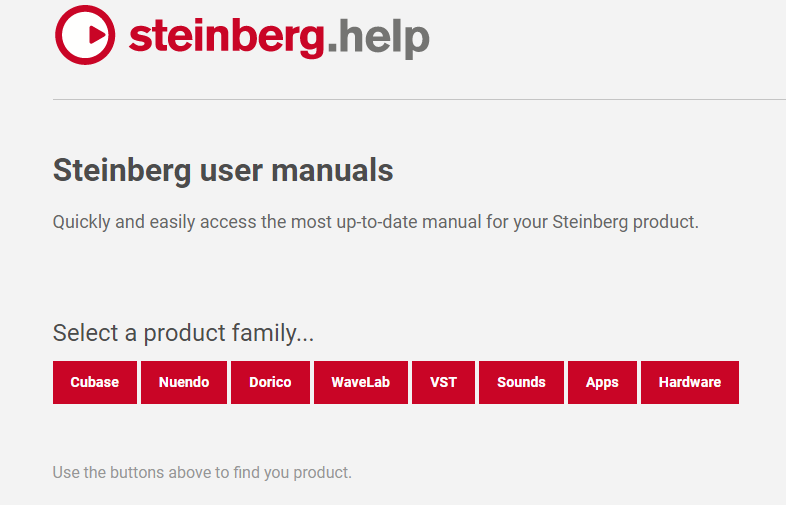Open the Cubase product family
Viewport: 786px width, 505px height.
pyautogui.click(x=95, y=382)
